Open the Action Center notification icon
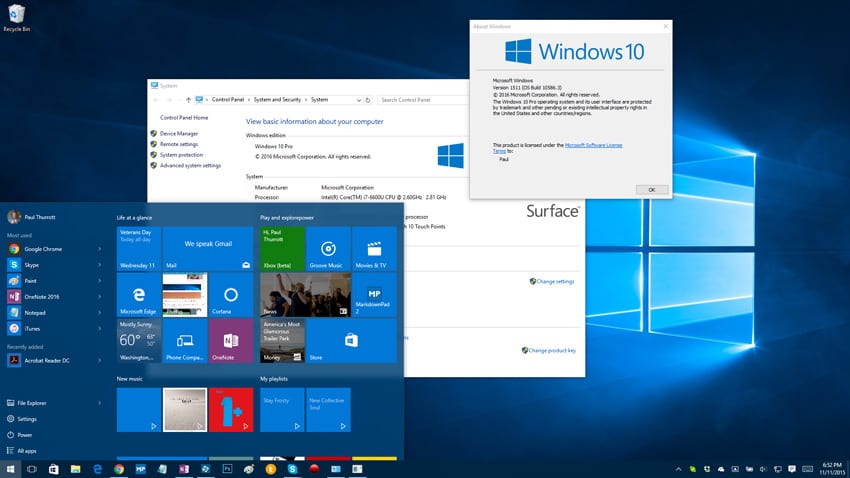850x478 pixels. 792,469
